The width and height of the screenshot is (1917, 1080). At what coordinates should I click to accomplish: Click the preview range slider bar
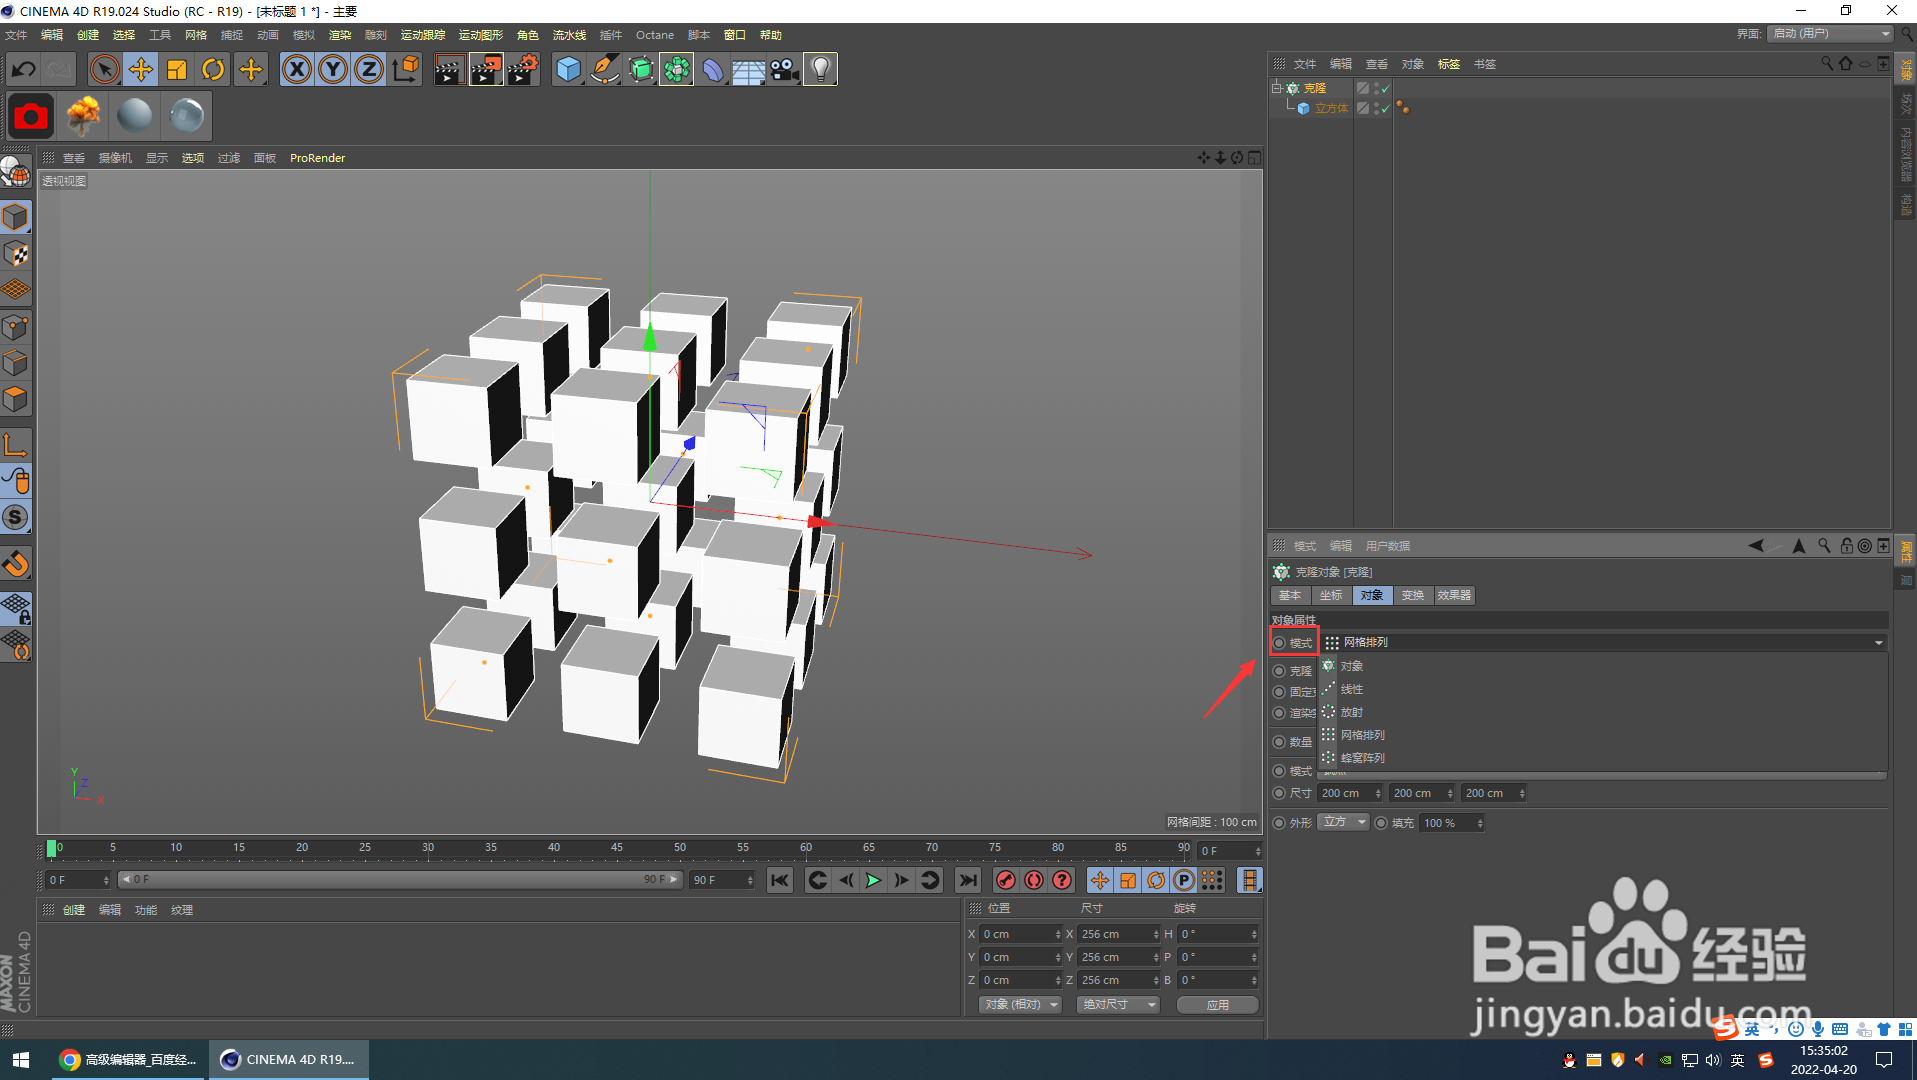[400, 880]
